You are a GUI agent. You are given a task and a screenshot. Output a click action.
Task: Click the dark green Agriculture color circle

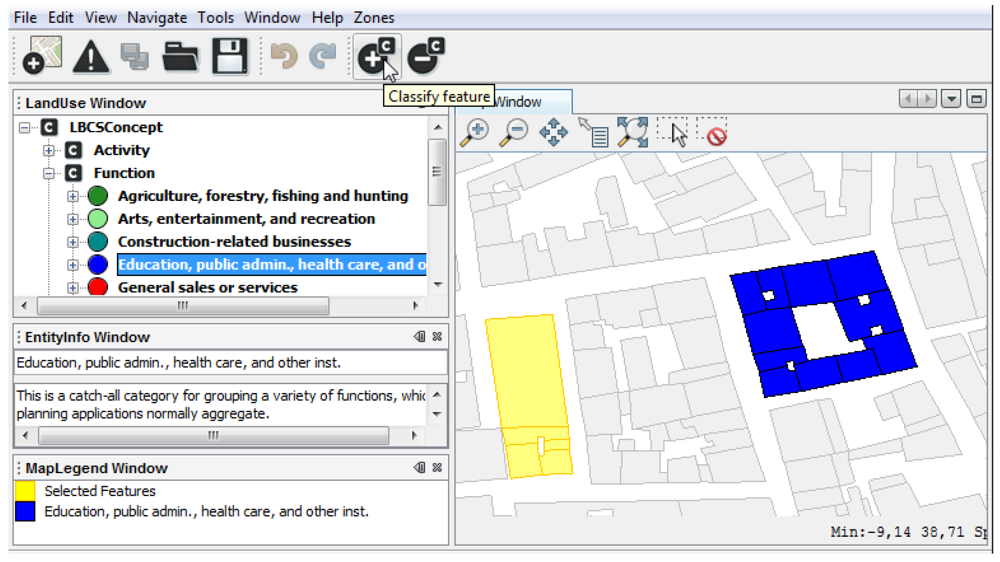[x=98, y=196]
